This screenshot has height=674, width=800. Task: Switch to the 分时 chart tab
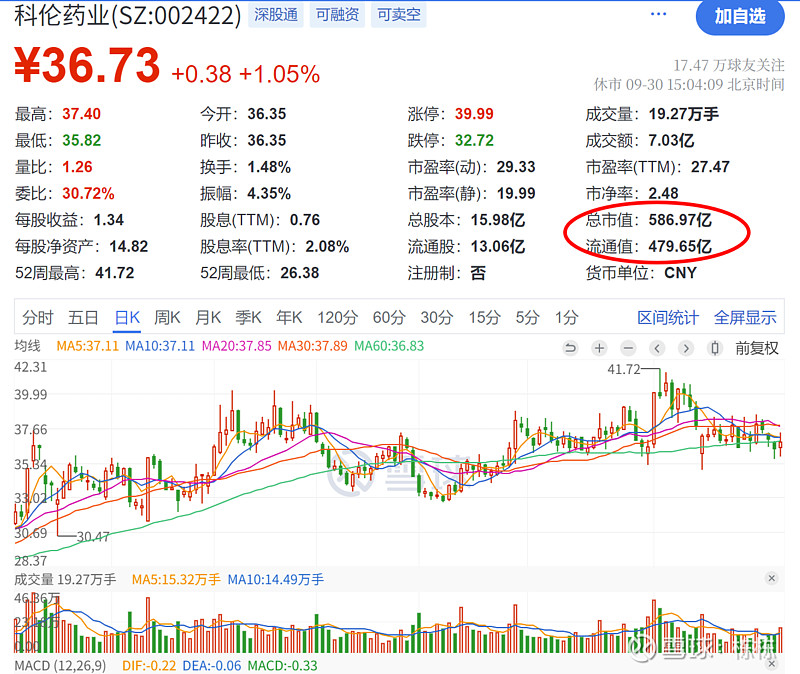(x=37, y=317)
